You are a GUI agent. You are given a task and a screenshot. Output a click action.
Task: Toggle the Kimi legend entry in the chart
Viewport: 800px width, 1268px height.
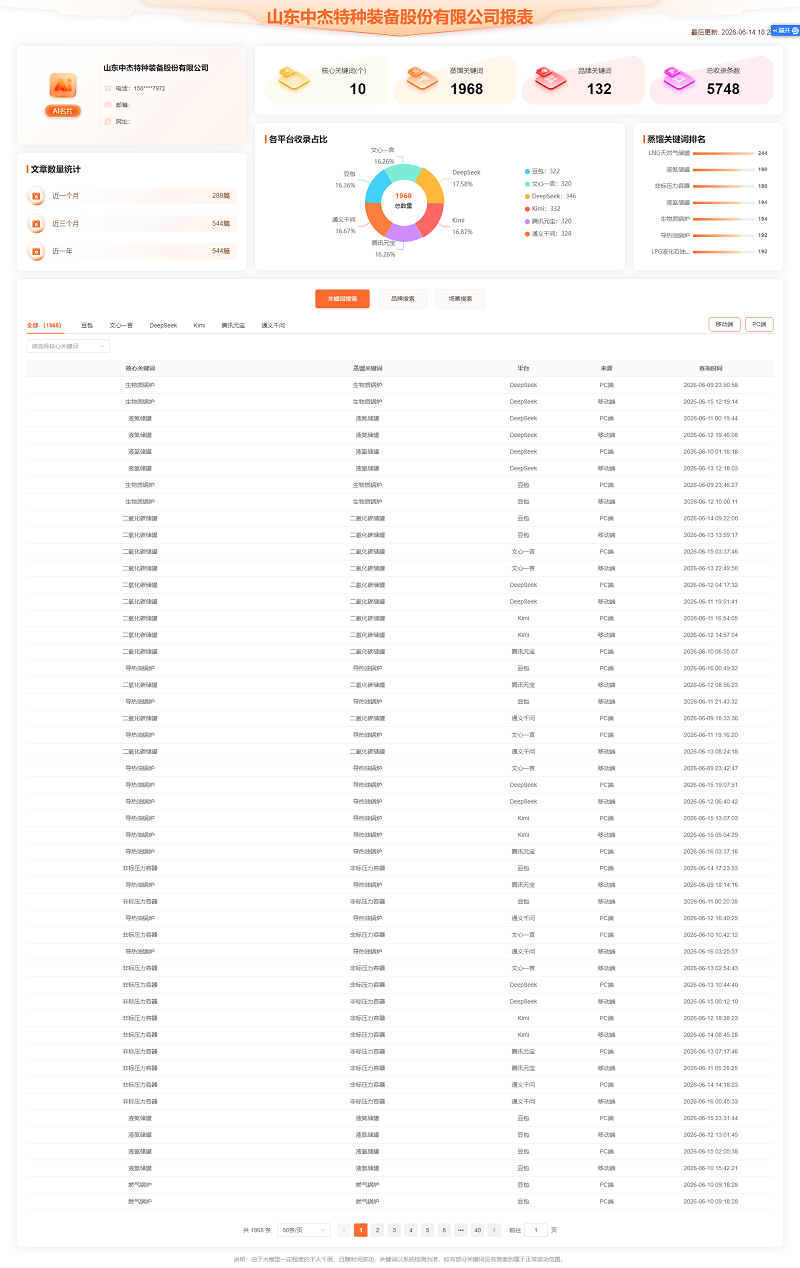542,208
